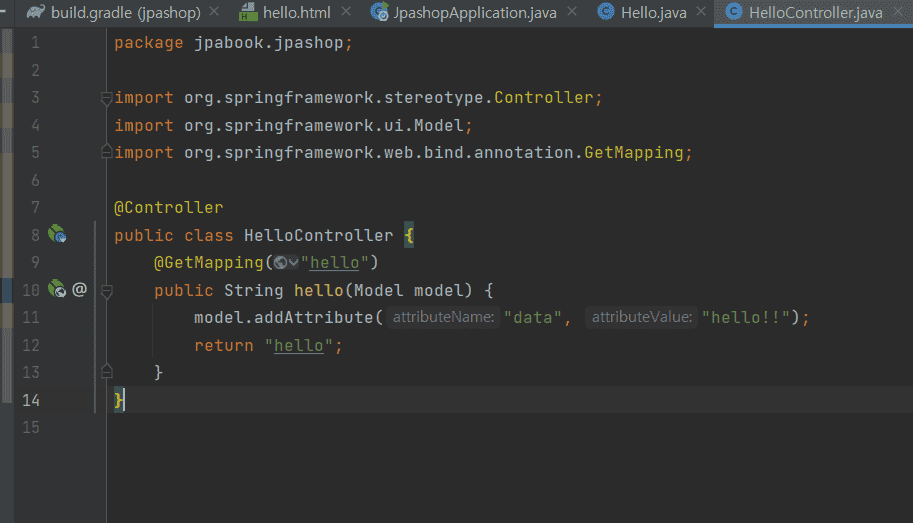This screenshot has width=913, height=523.
Task: Click fold end marker at the last import line
Action: (x=106, y=153)
